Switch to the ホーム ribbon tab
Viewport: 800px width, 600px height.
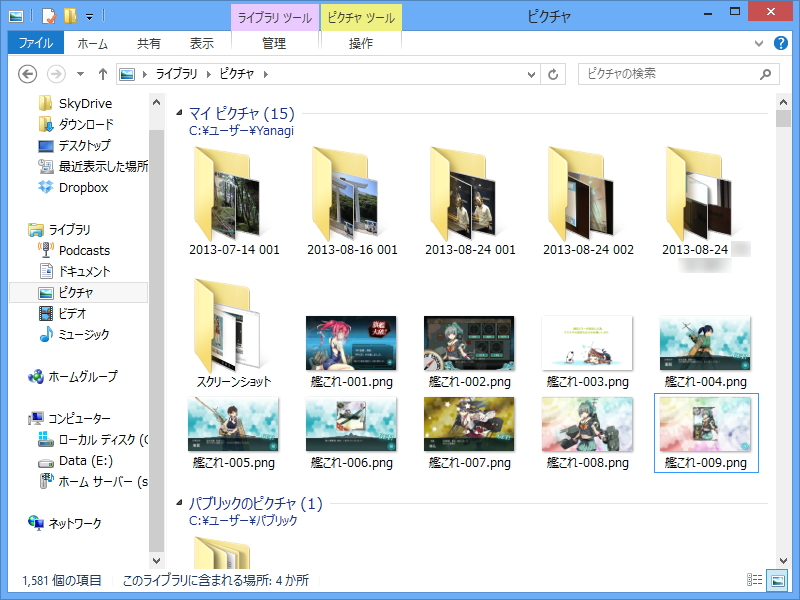(x=92, y=43)
